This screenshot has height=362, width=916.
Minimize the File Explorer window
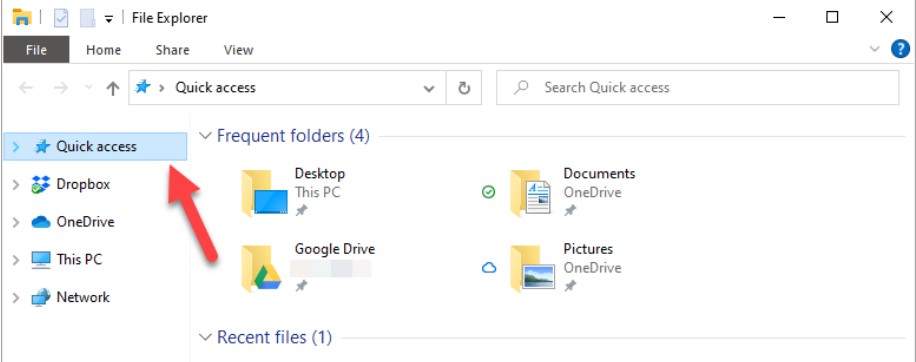[779, 18]
